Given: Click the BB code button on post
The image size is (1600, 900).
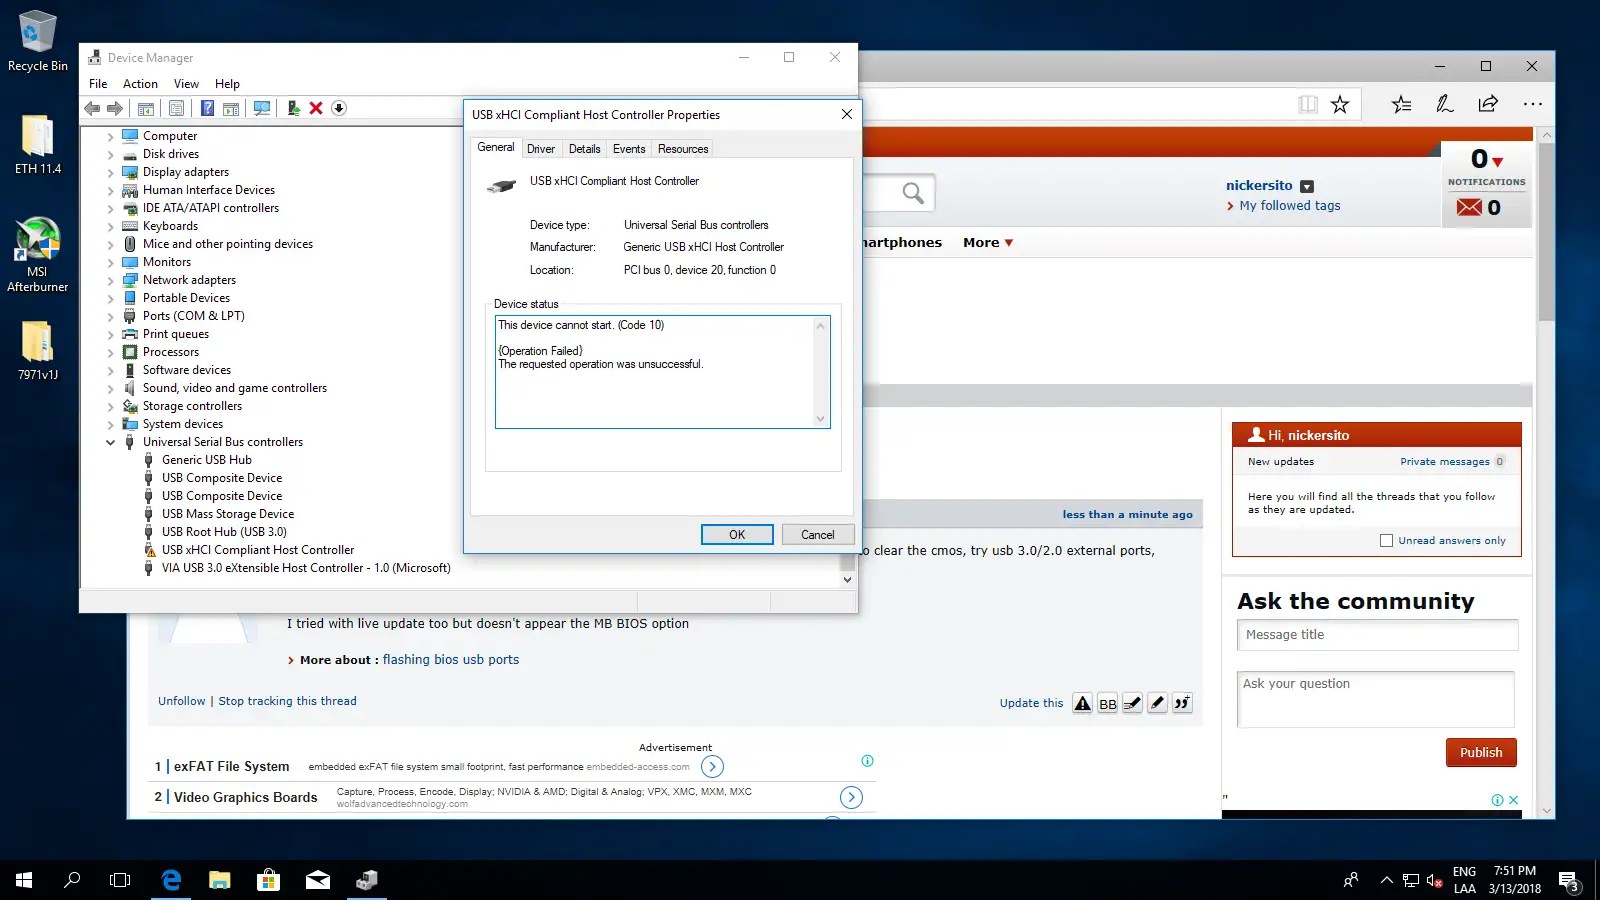Looking at the screenshot, I should click(1107, 703).
